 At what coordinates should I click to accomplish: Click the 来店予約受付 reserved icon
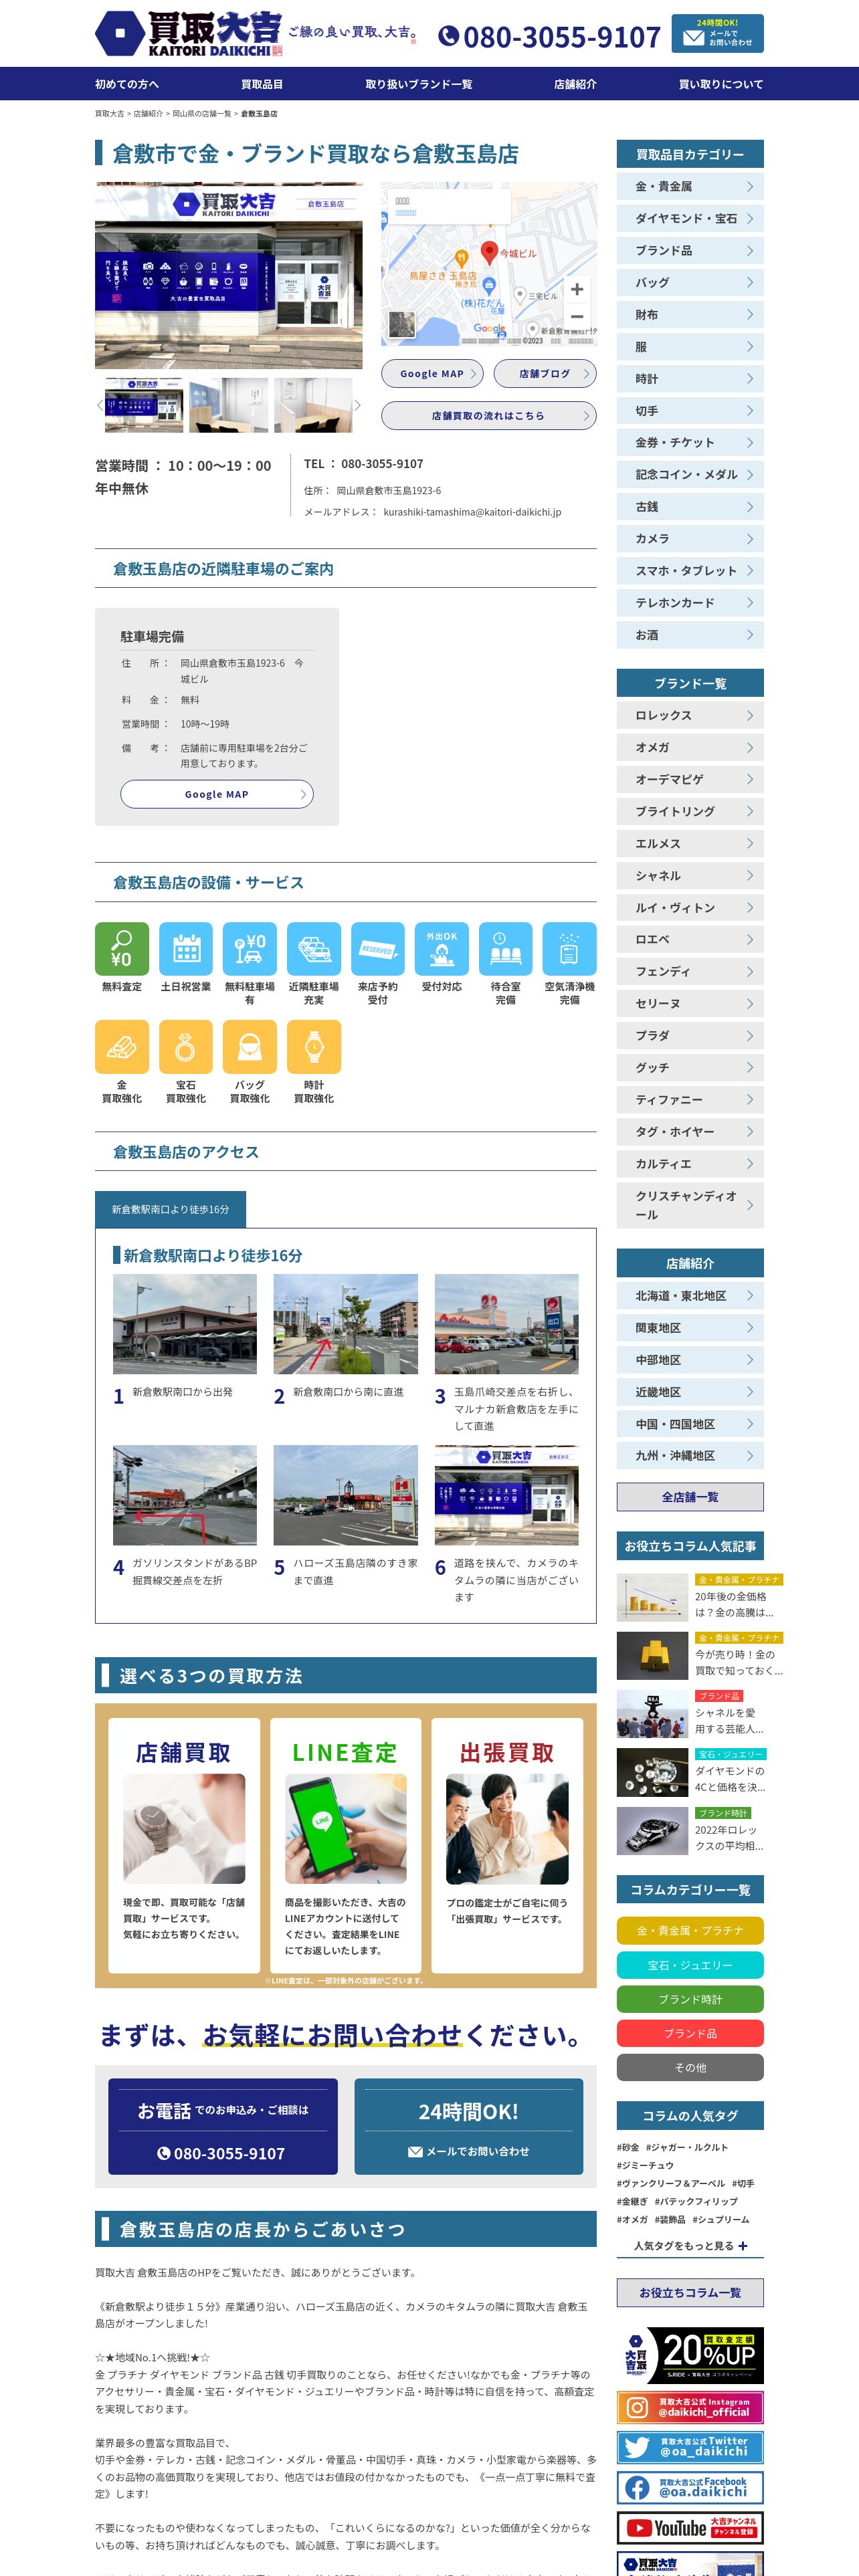point(378,948)
